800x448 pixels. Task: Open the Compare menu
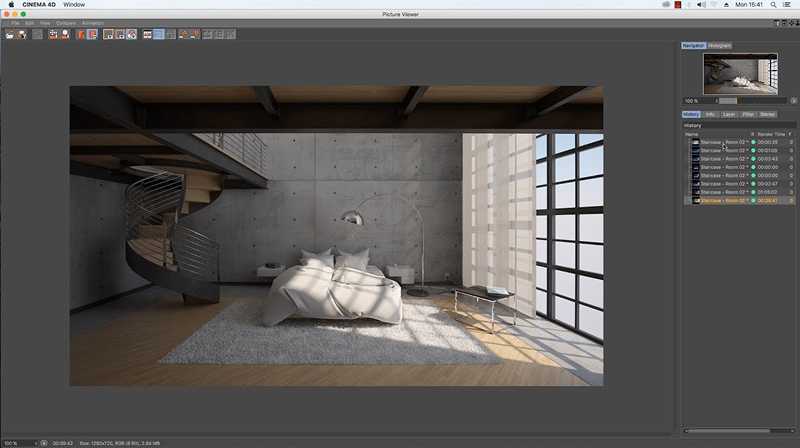[x=66, y=23]
